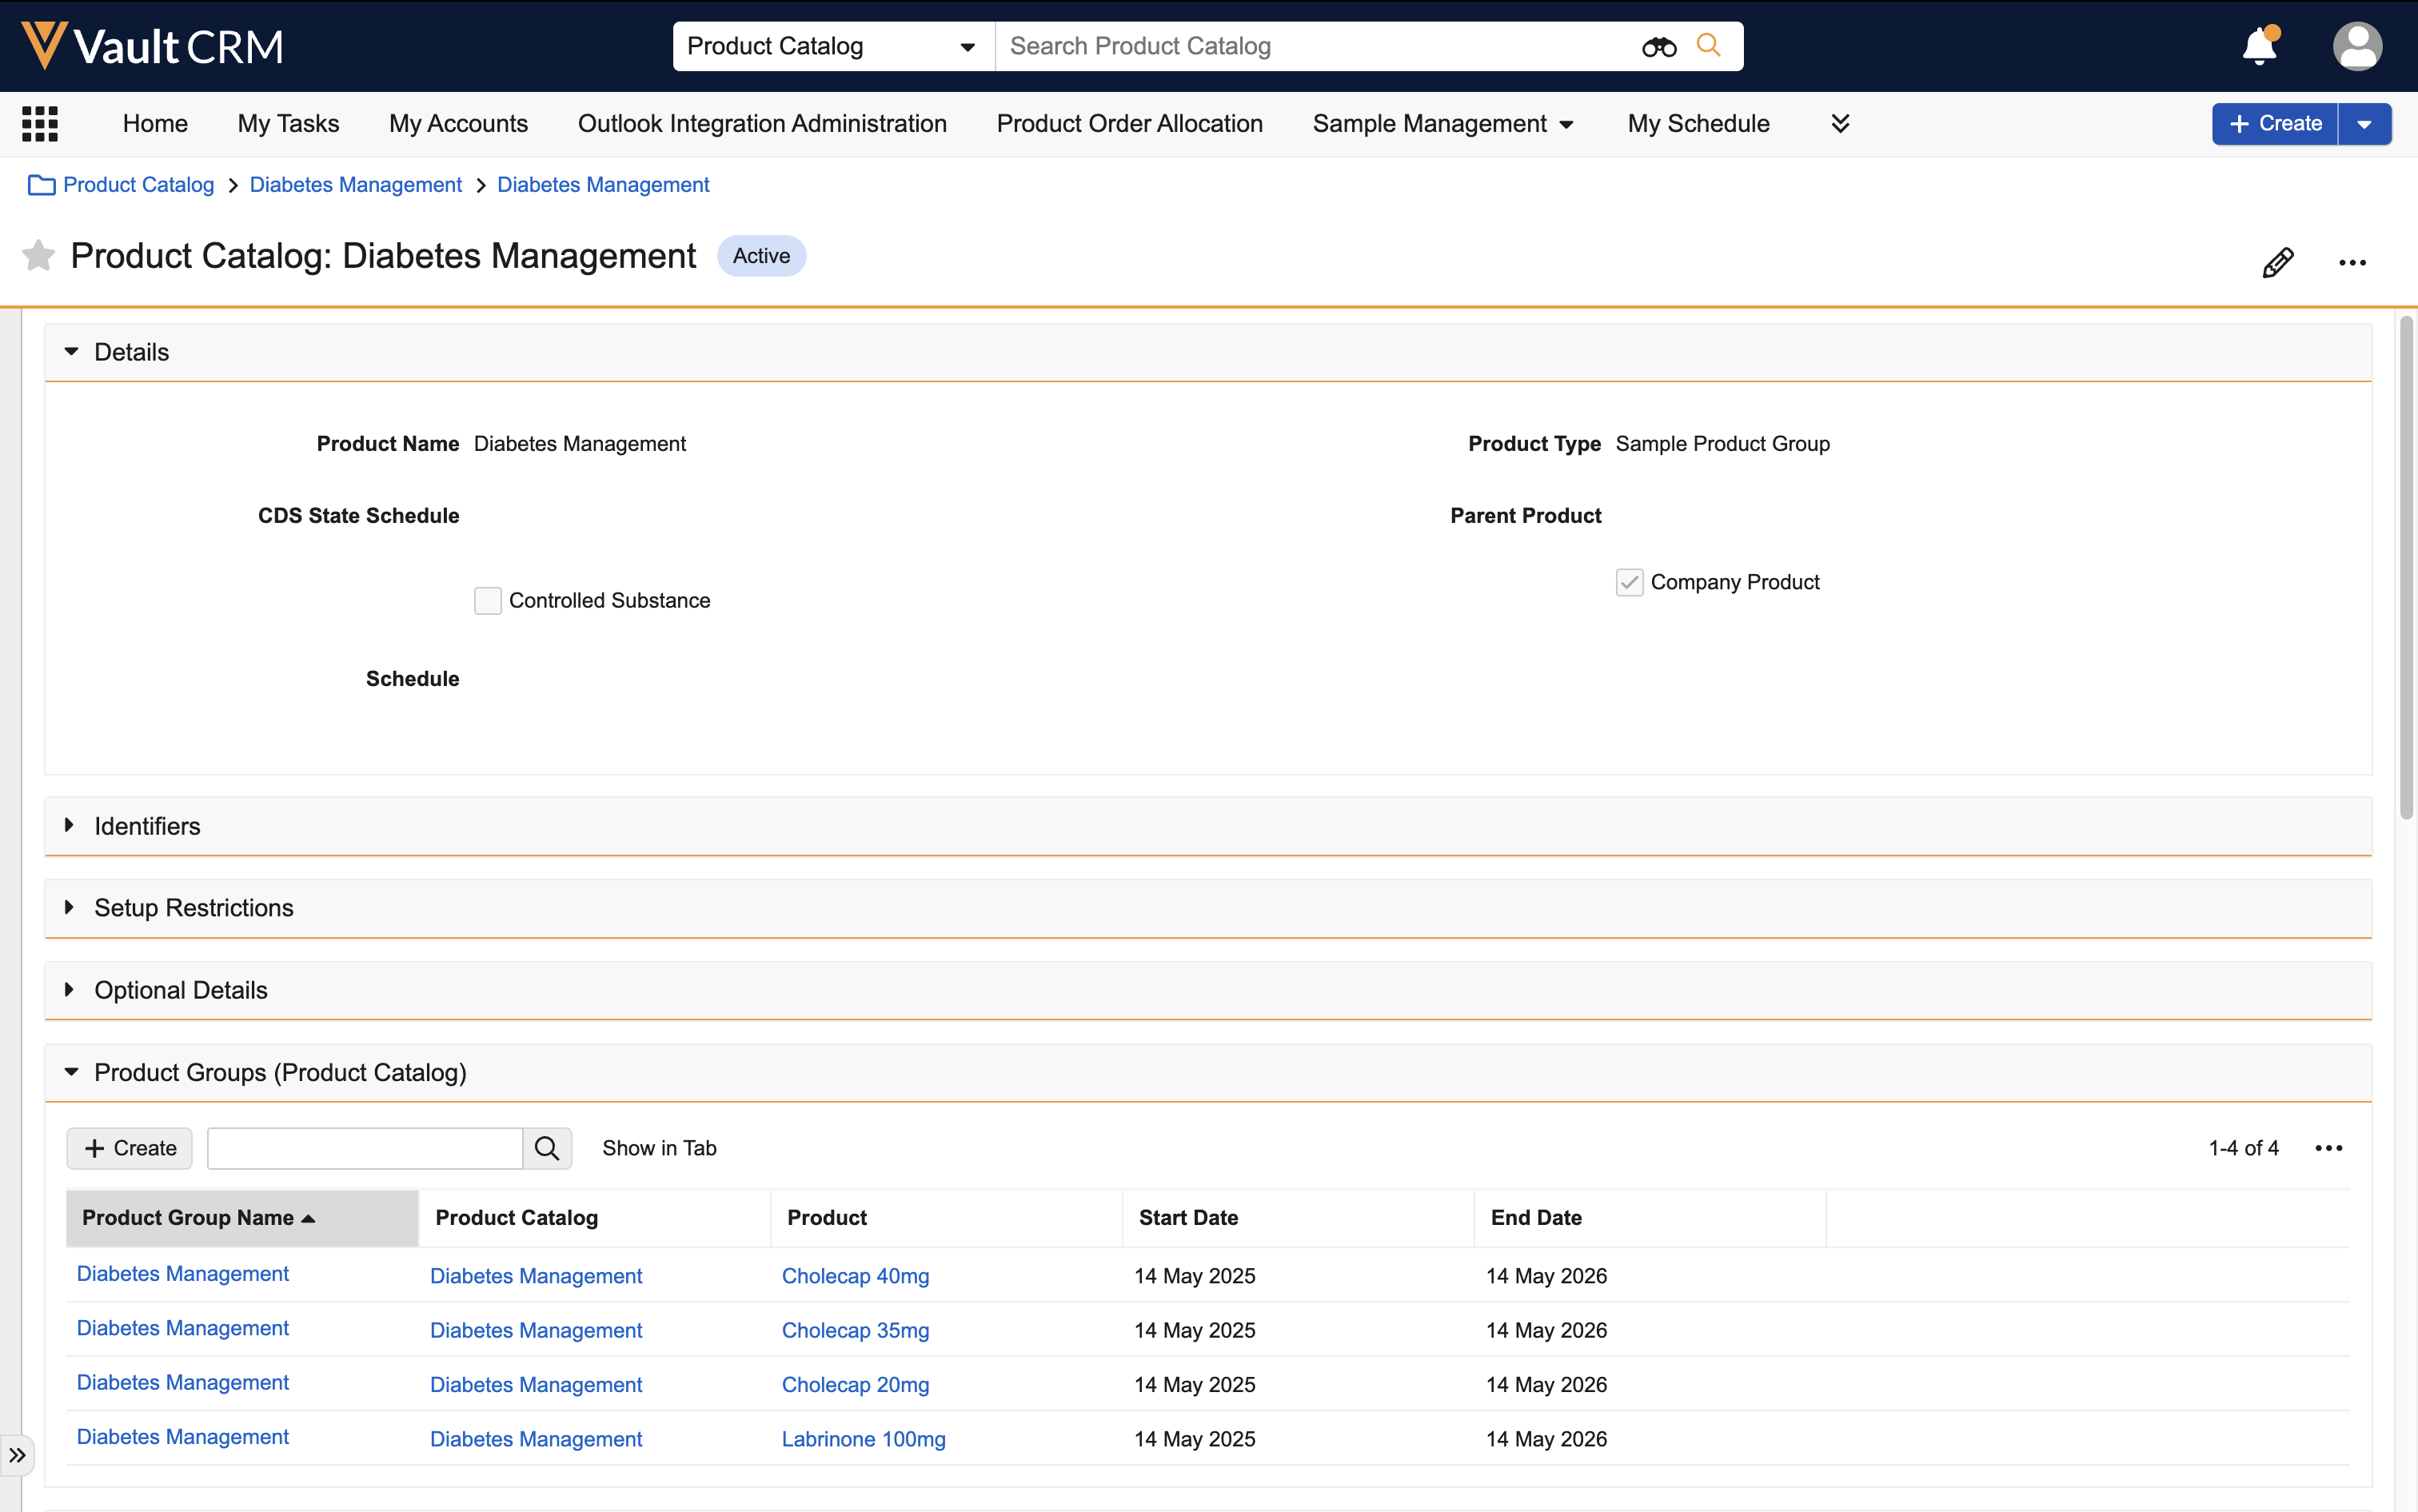Open Sample Management tab menu
This screenshot has height=1512, width=2418.
(1442, 124)
